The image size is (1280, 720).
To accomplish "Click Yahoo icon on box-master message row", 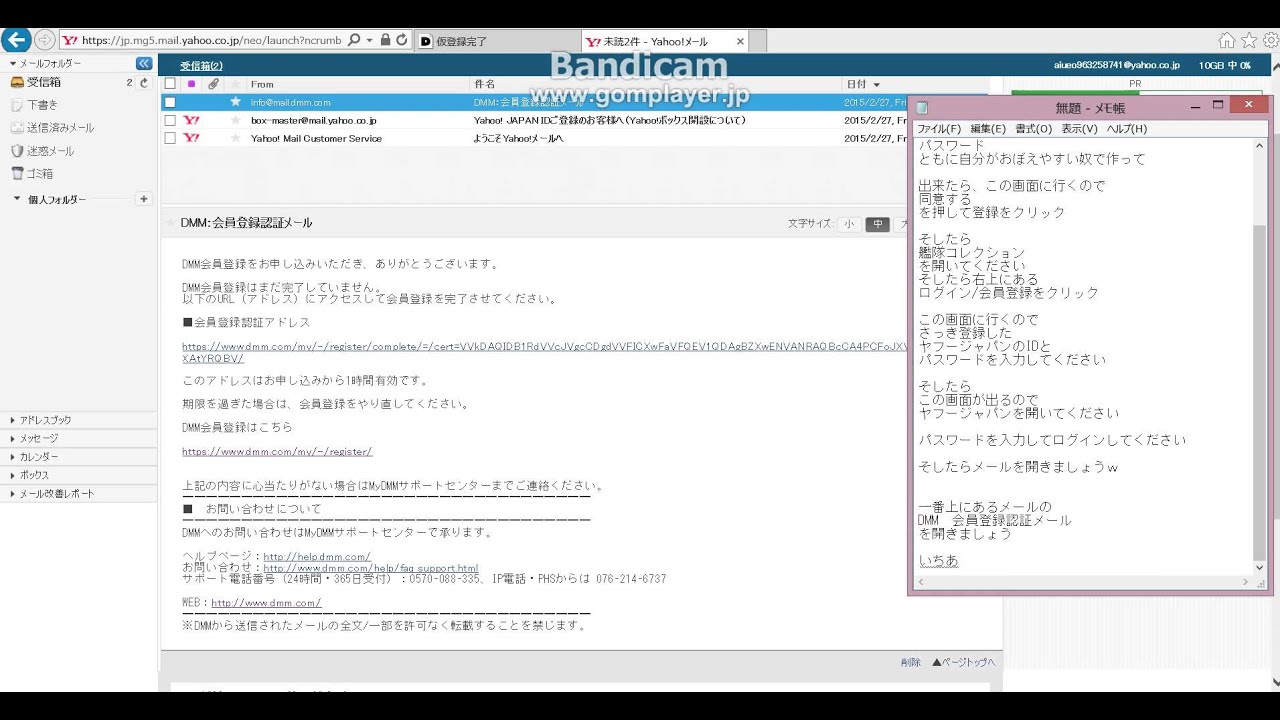I will pyautogui.click(x=191, y=120).
